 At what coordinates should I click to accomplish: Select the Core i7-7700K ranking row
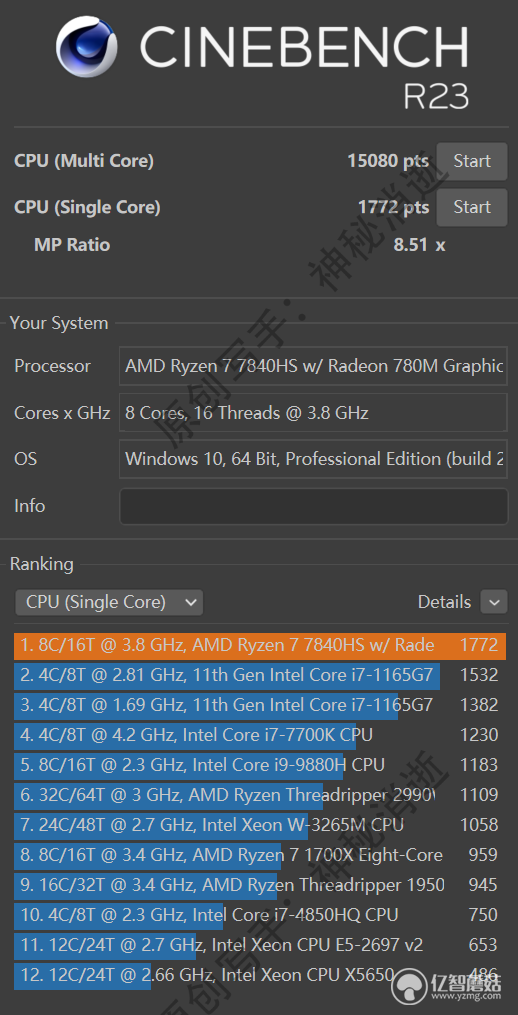[x=260, y=735]
